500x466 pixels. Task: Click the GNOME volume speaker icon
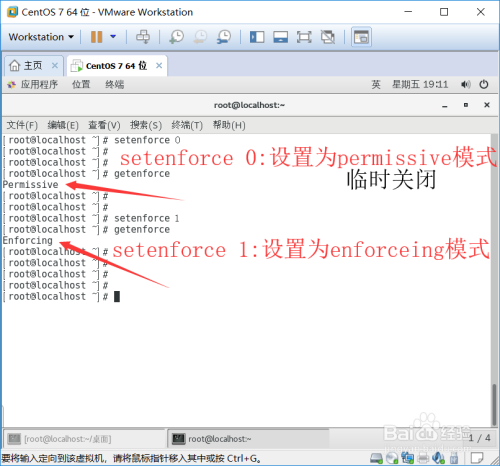(x=466, y=85)
